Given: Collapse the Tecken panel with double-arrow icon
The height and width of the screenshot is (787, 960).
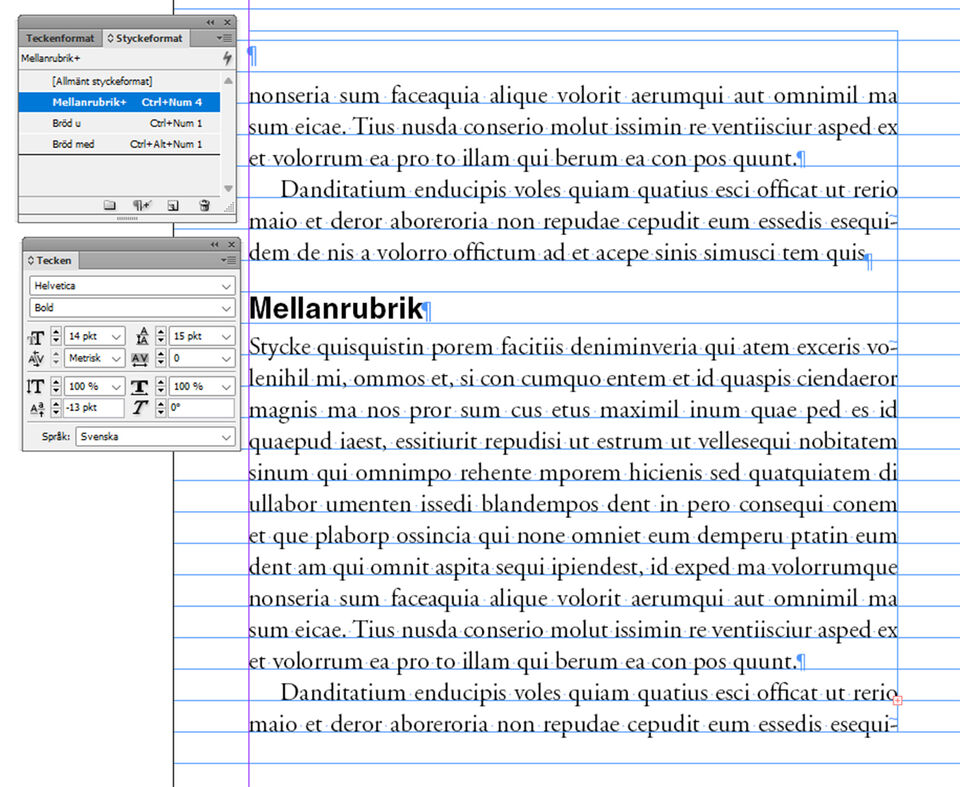Looking at the screenshot, I should pos(215,244).
